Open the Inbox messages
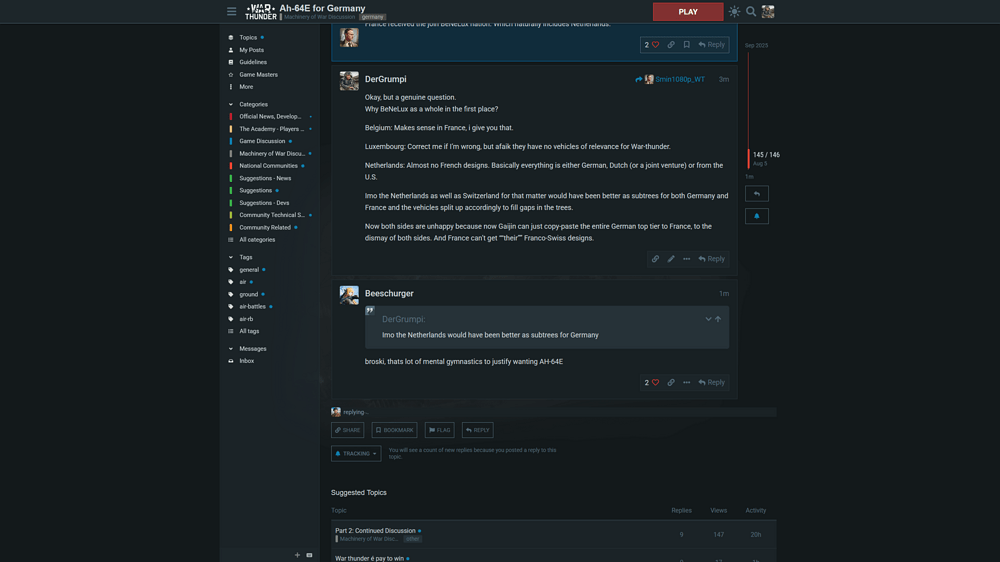Viewport: 1000px width, 562px height. (247, 361)
